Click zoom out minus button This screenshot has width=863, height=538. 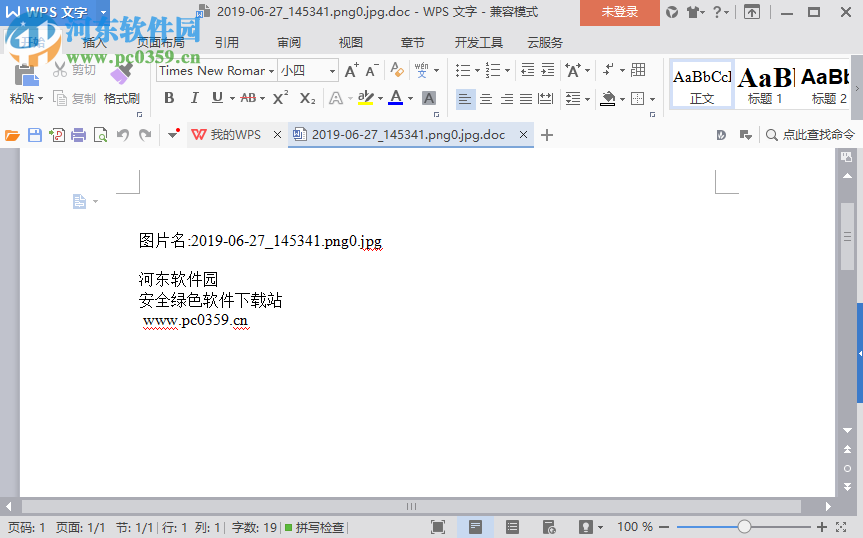tap(664, 528)
